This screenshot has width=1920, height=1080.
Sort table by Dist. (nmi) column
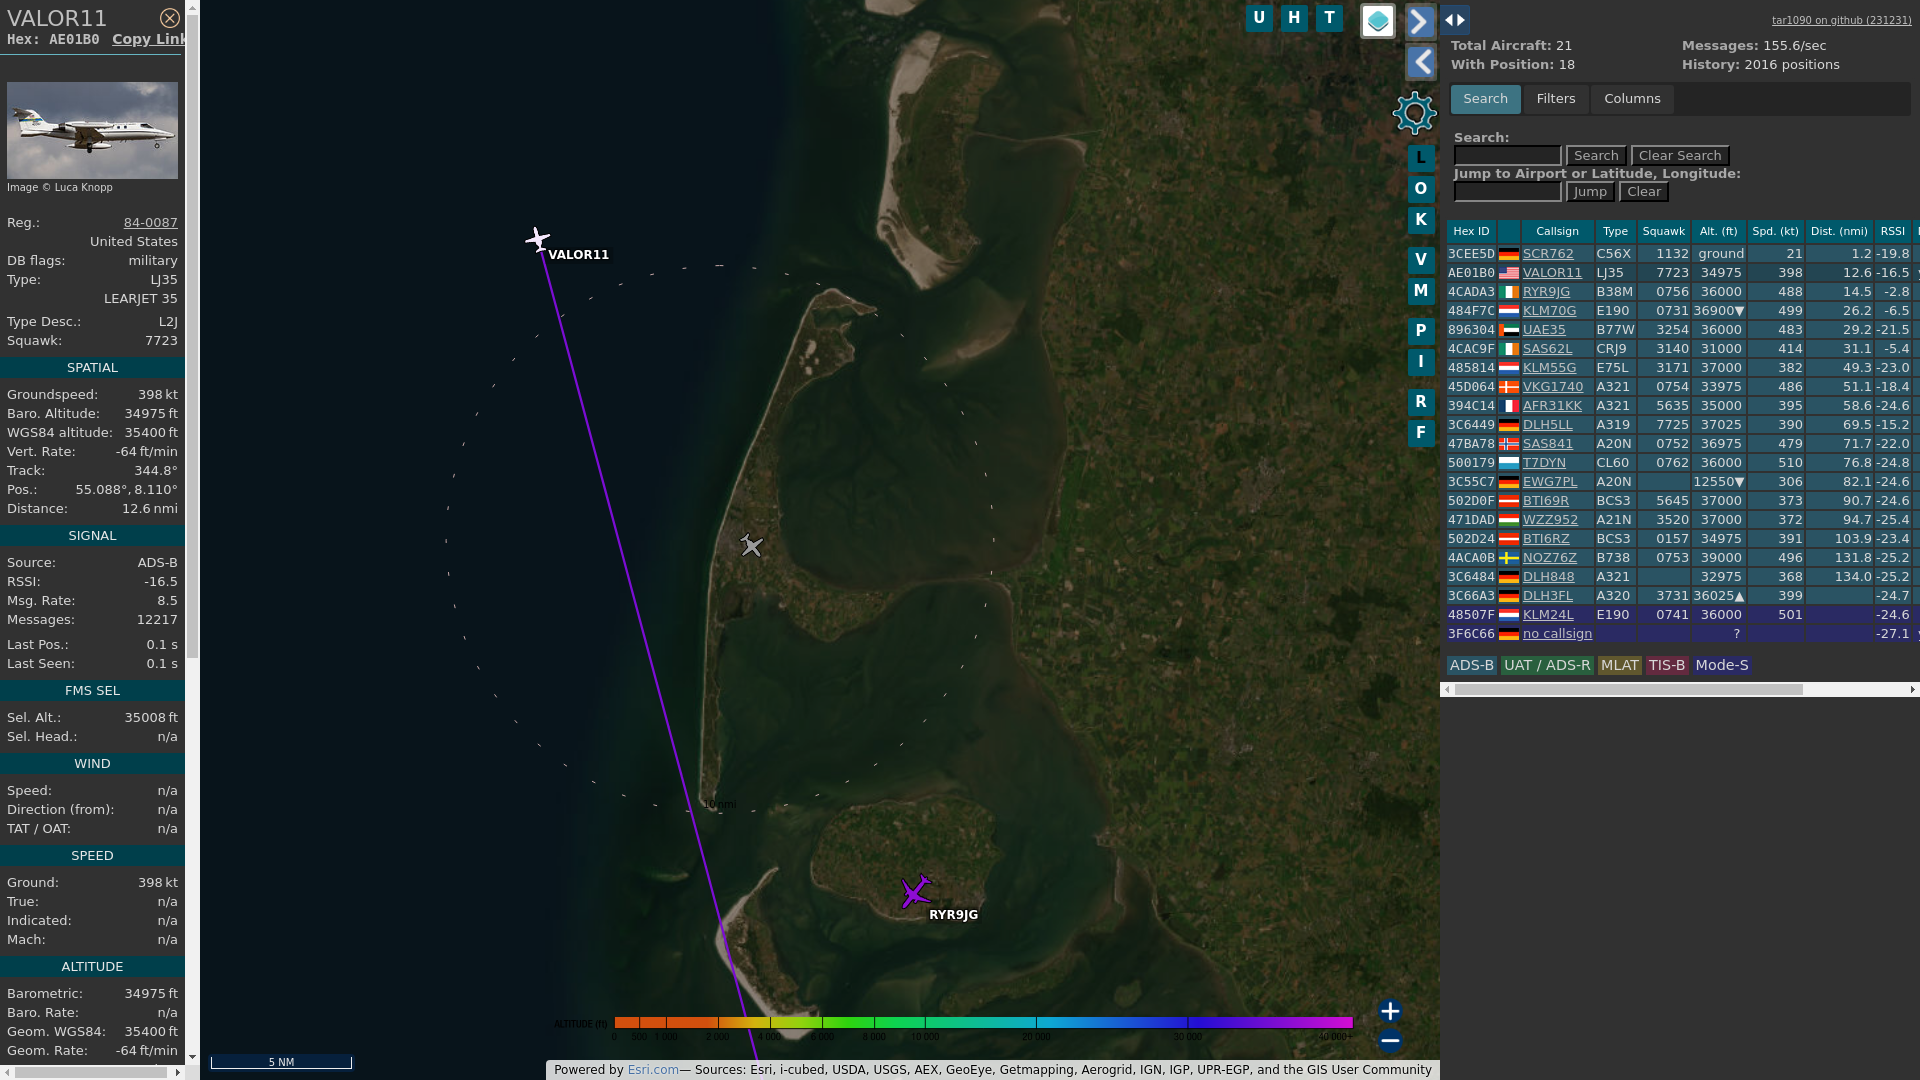click(1839, 231)
